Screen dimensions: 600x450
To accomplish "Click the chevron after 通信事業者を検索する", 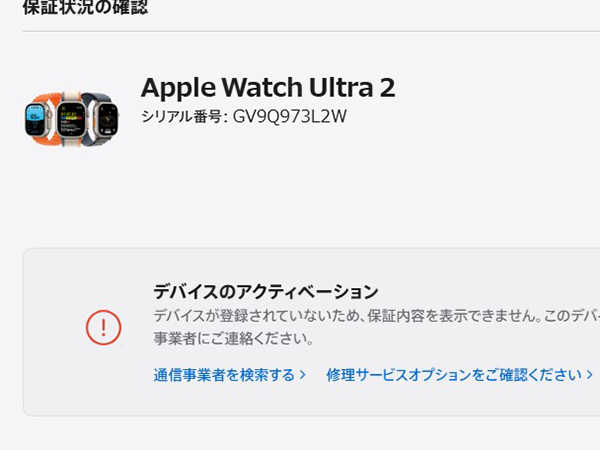I will tap(303, 375).
